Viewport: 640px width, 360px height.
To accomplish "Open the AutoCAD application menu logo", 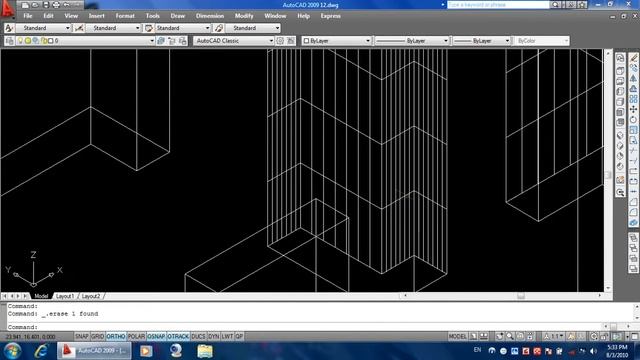I will (x=7, y=9).
